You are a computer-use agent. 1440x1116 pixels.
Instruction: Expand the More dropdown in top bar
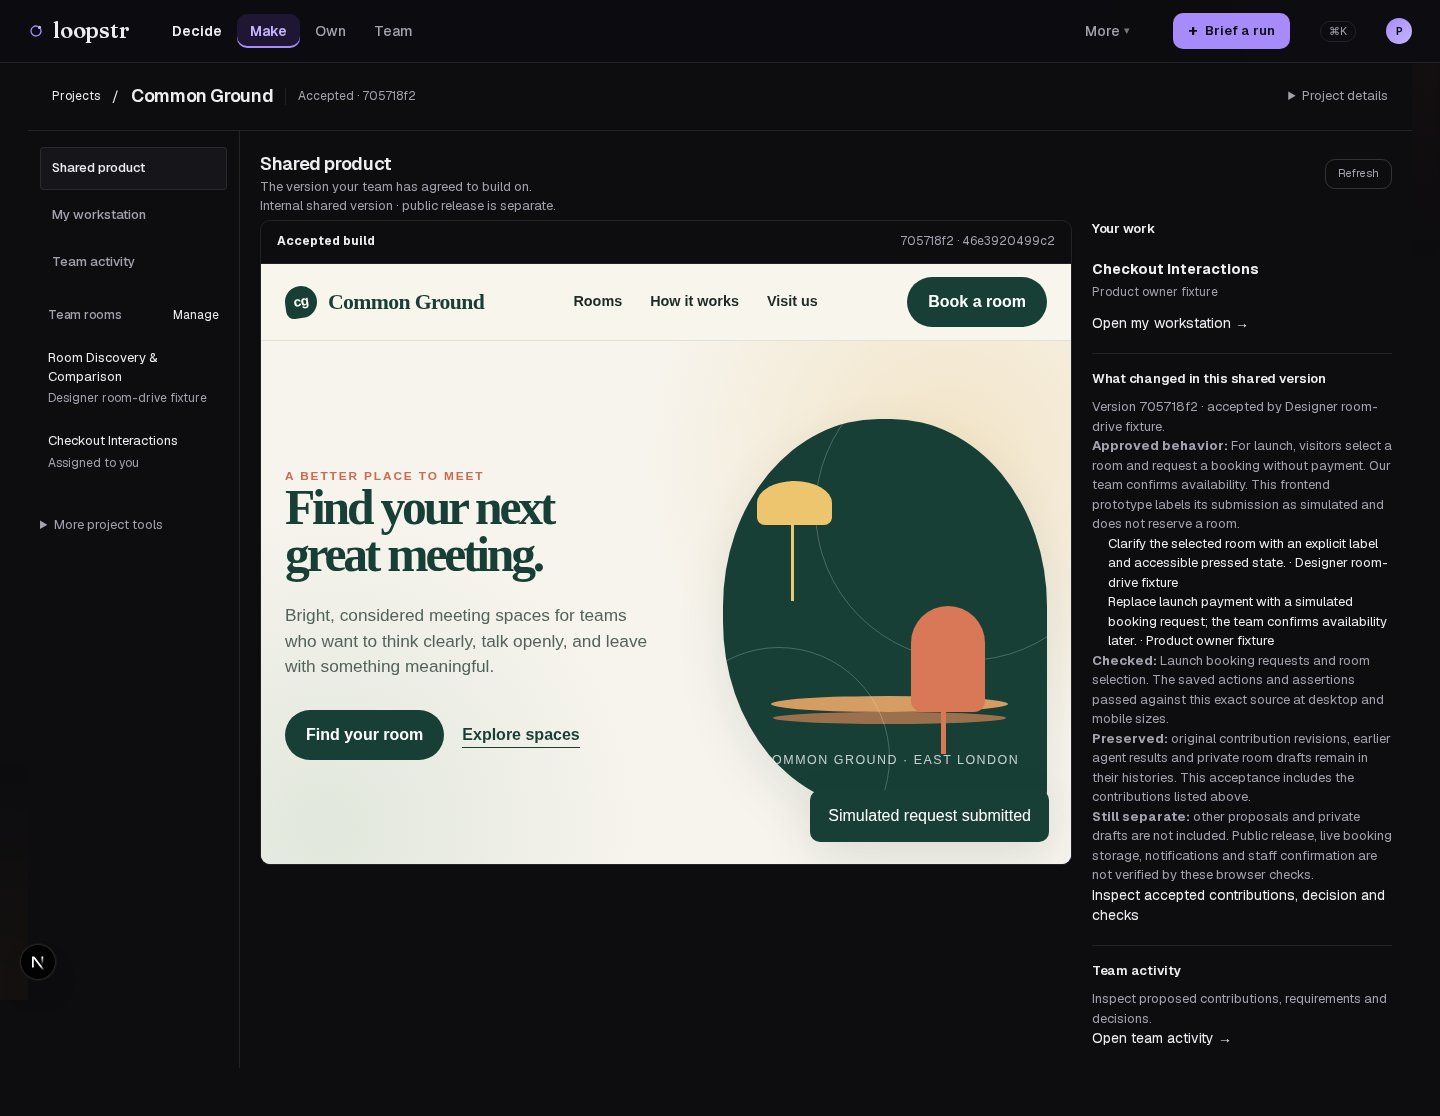(1107, 31)
